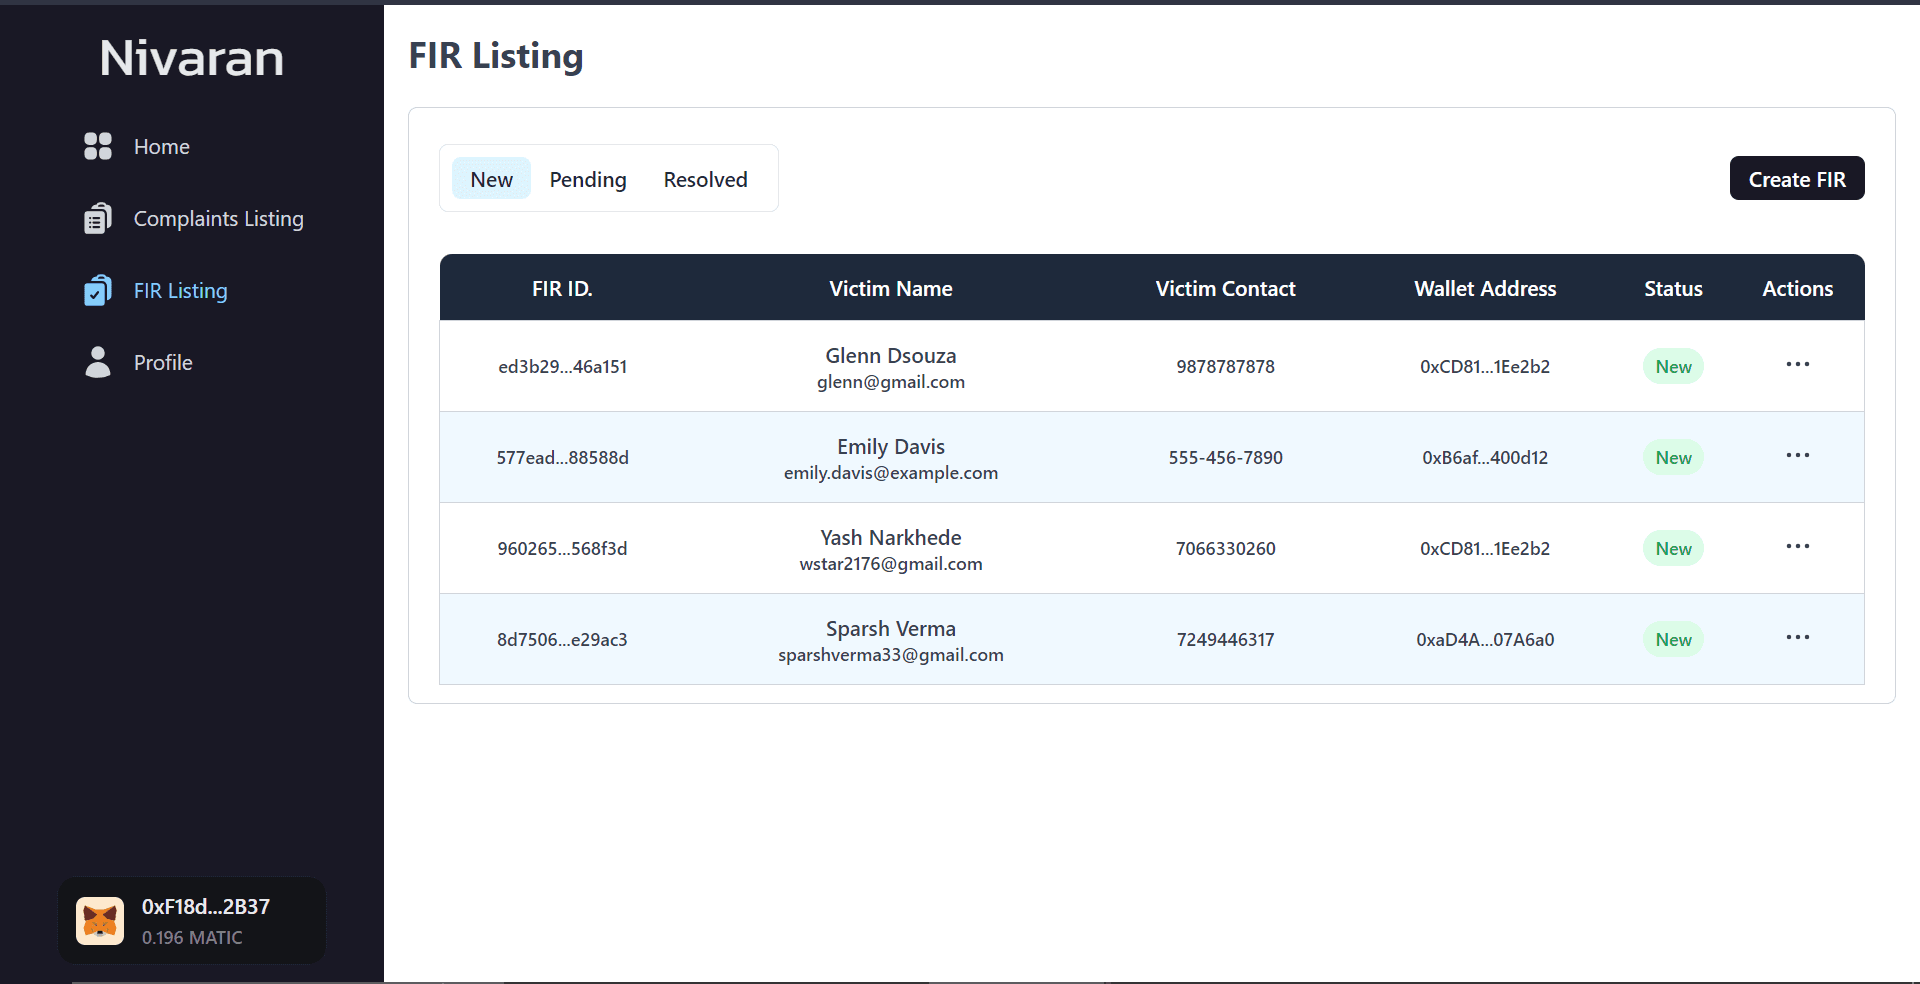Open actions menu for Sparsh Verma row

(x=1798, y=638)
